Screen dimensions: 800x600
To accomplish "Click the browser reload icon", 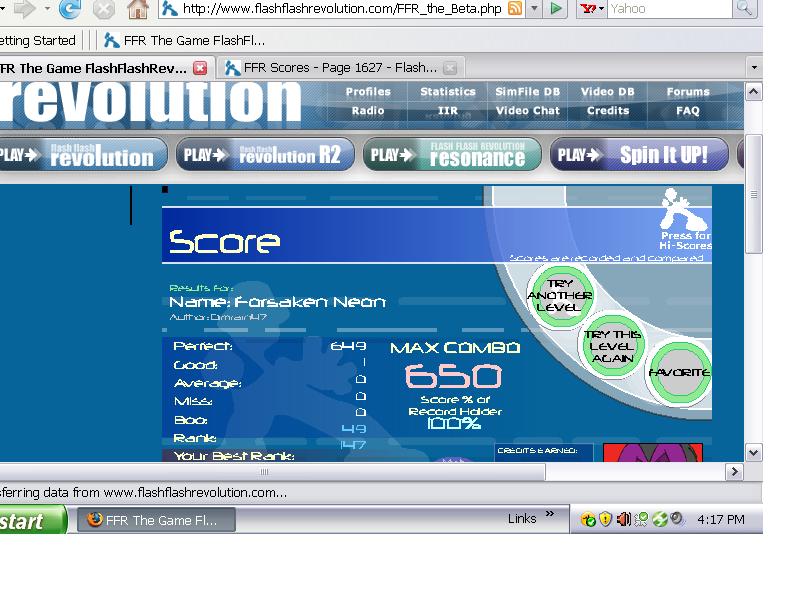I will click(x=69, y=9).
